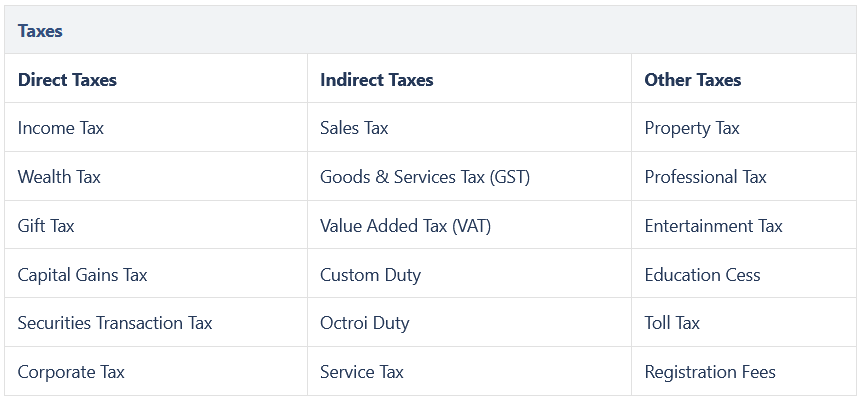863x401 pixels.
Task: Click the Registration Fees cell
Action: pyautogui.click(x=710, y=372)
